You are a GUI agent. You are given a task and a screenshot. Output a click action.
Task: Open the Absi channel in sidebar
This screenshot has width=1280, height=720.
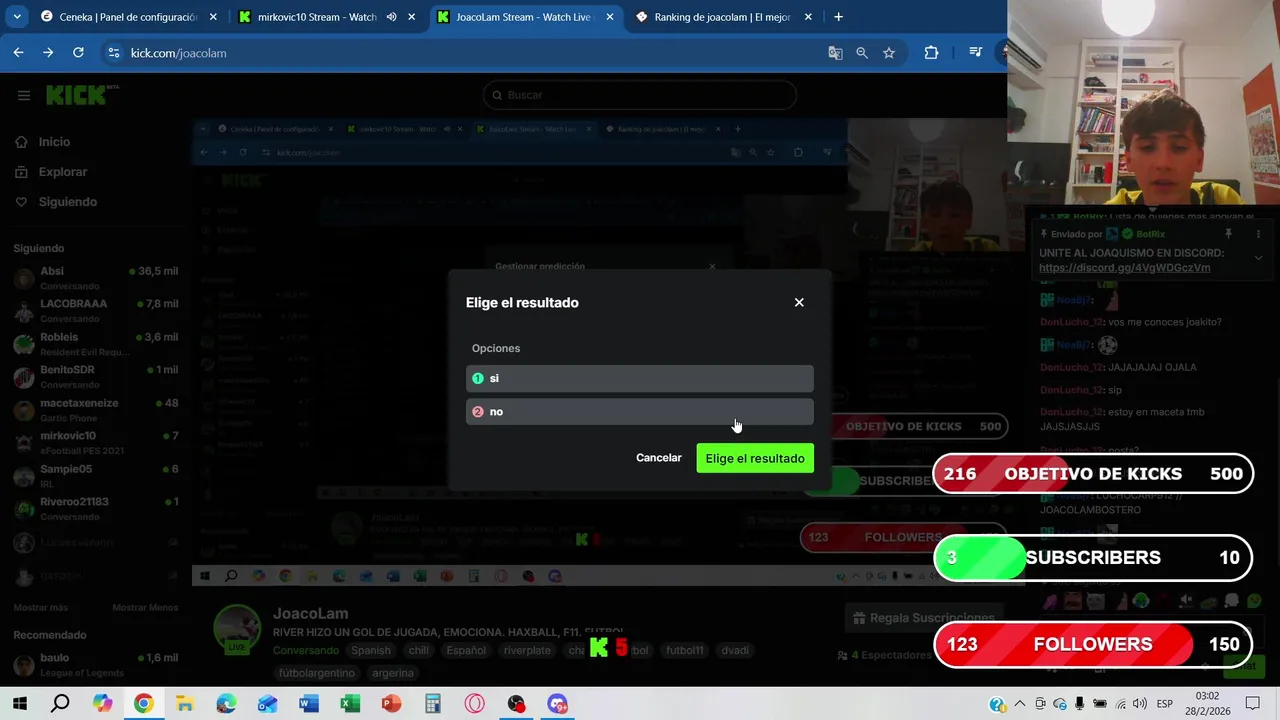pos(95,278)
